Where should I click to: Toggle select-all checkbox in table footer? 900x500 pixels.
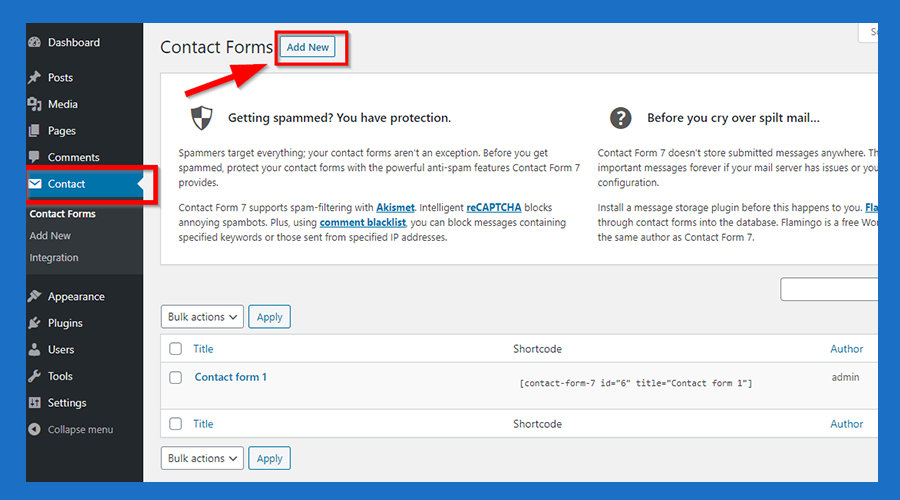176,424
